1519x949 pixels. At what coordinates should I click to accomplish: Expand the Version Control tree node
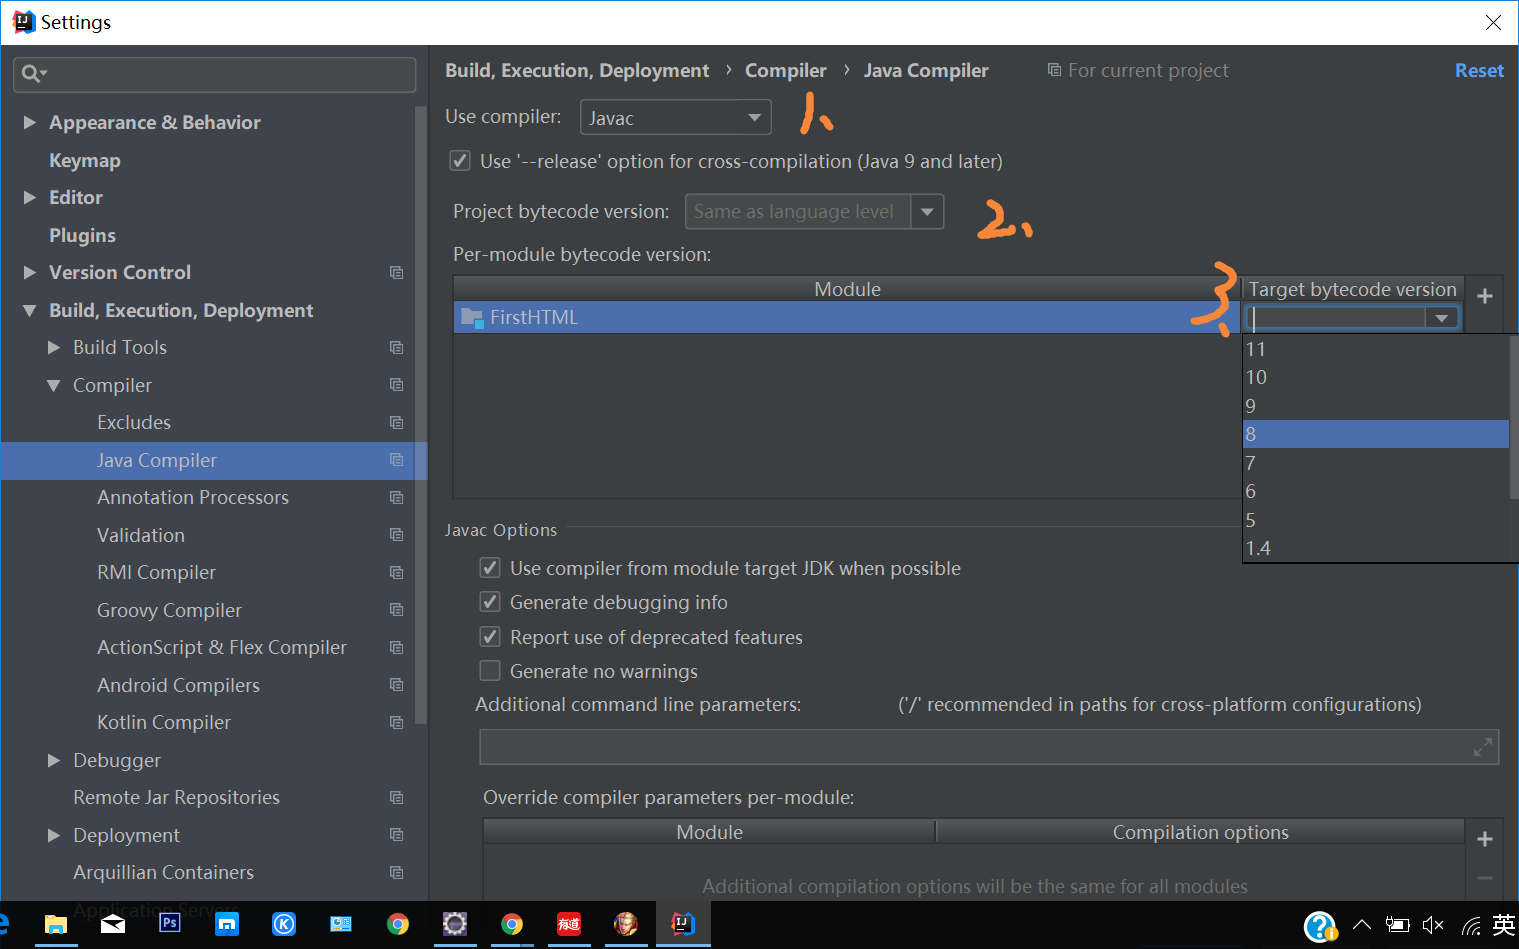click(x=30, y=272)
